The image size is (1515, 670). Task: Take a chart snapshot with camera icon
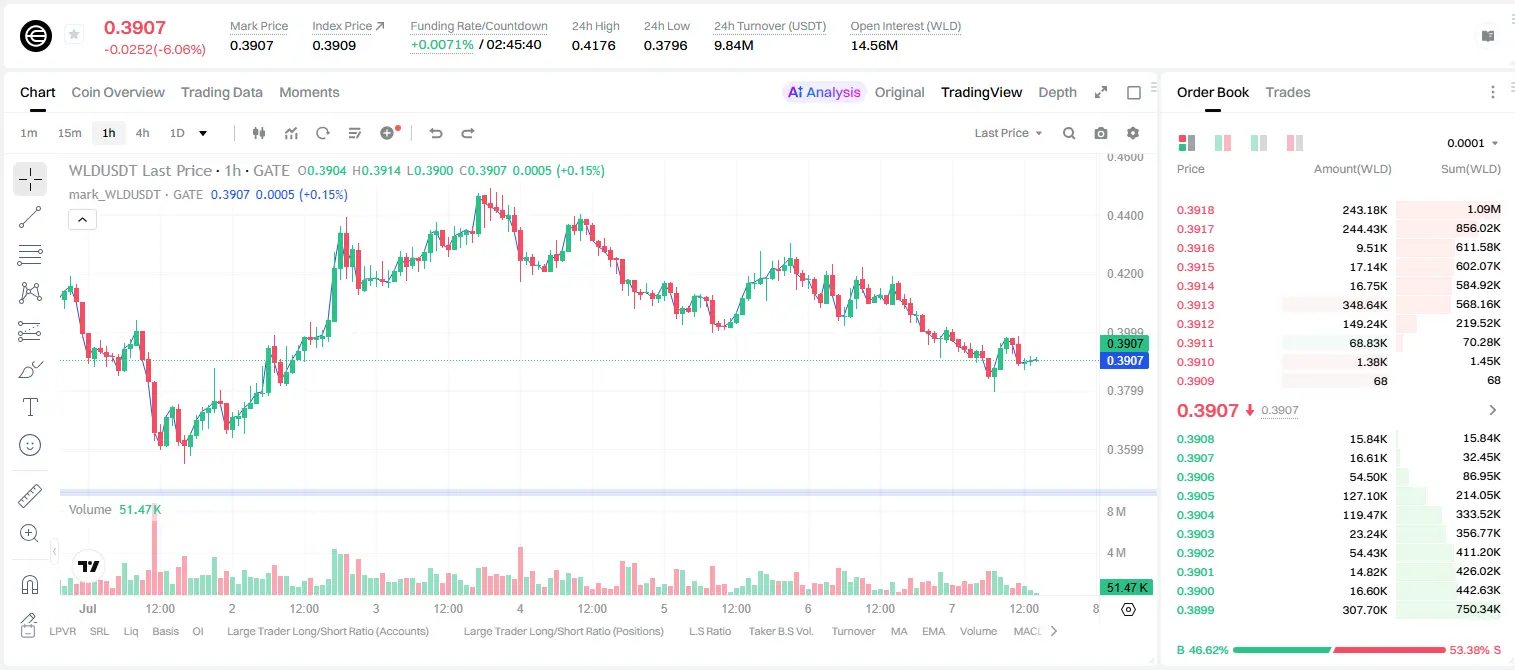coord(1101,133)
